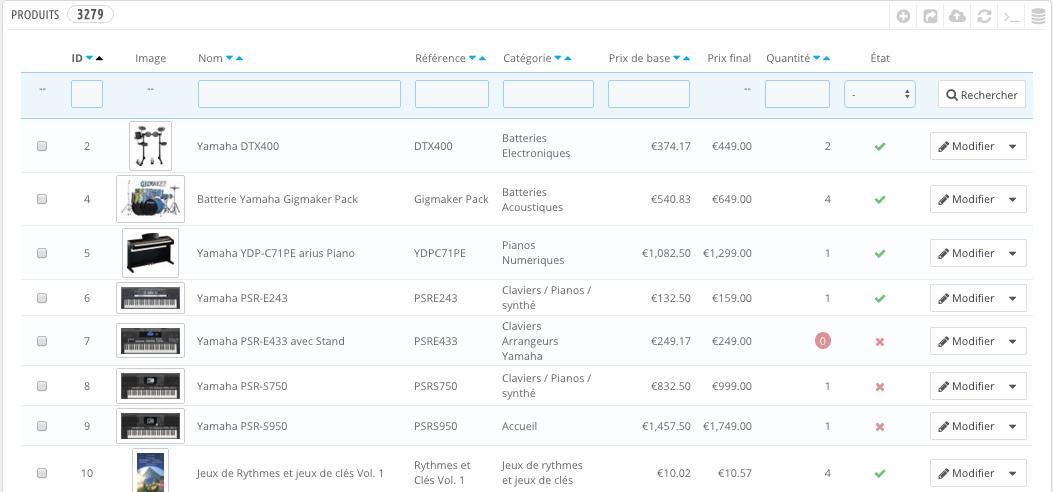Viewport: 1053px width, 492px height.
Task: Check the Jeux de Rythmes row box
Action: coord(42,473)
